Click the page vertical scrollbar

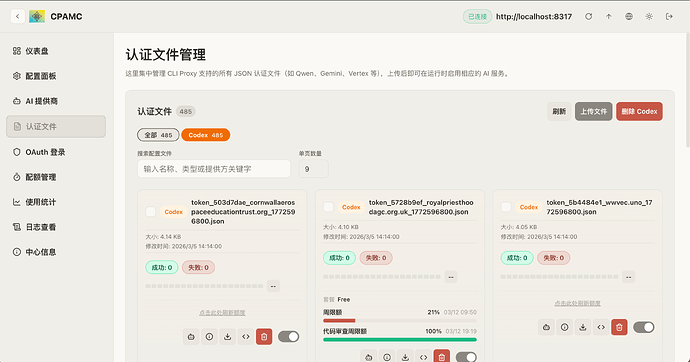click(687, 90)
